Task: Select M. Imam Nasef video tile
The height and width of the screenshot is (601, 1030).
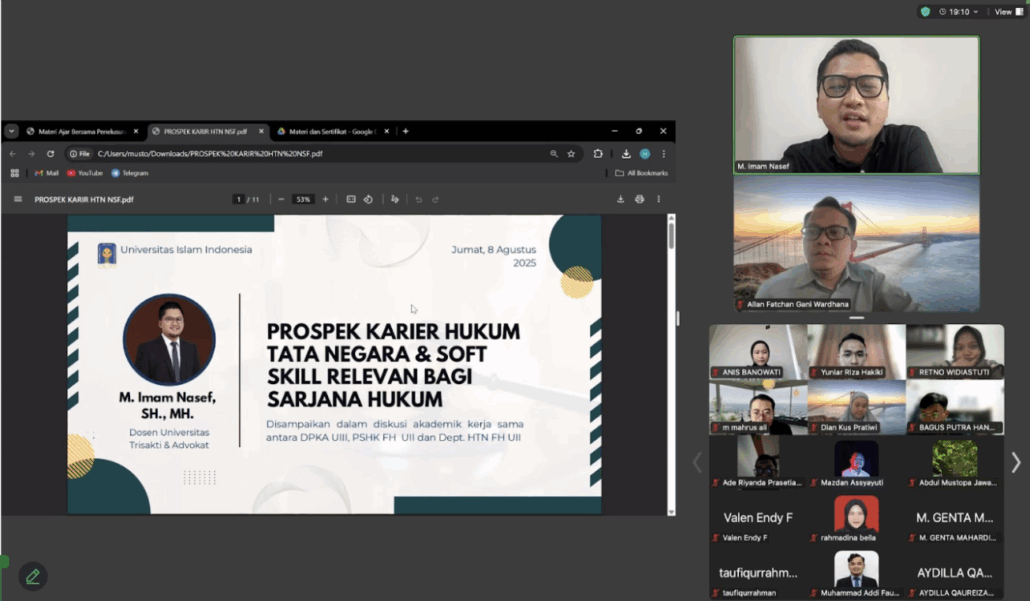Action: [x=856, y=105]
